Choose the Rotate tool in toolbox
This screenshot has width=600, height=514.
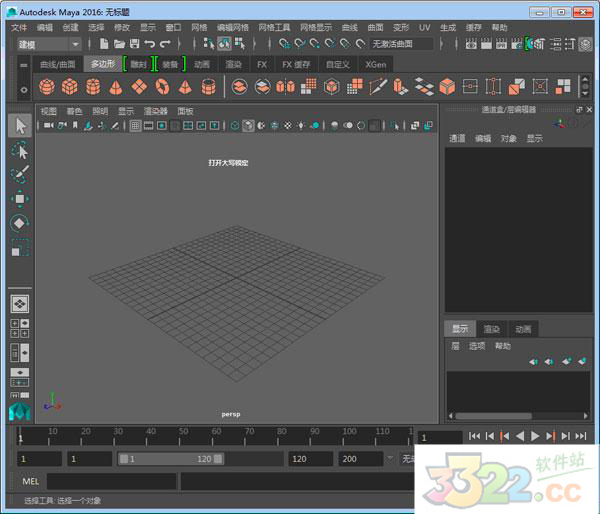click(x=20, y=223)
